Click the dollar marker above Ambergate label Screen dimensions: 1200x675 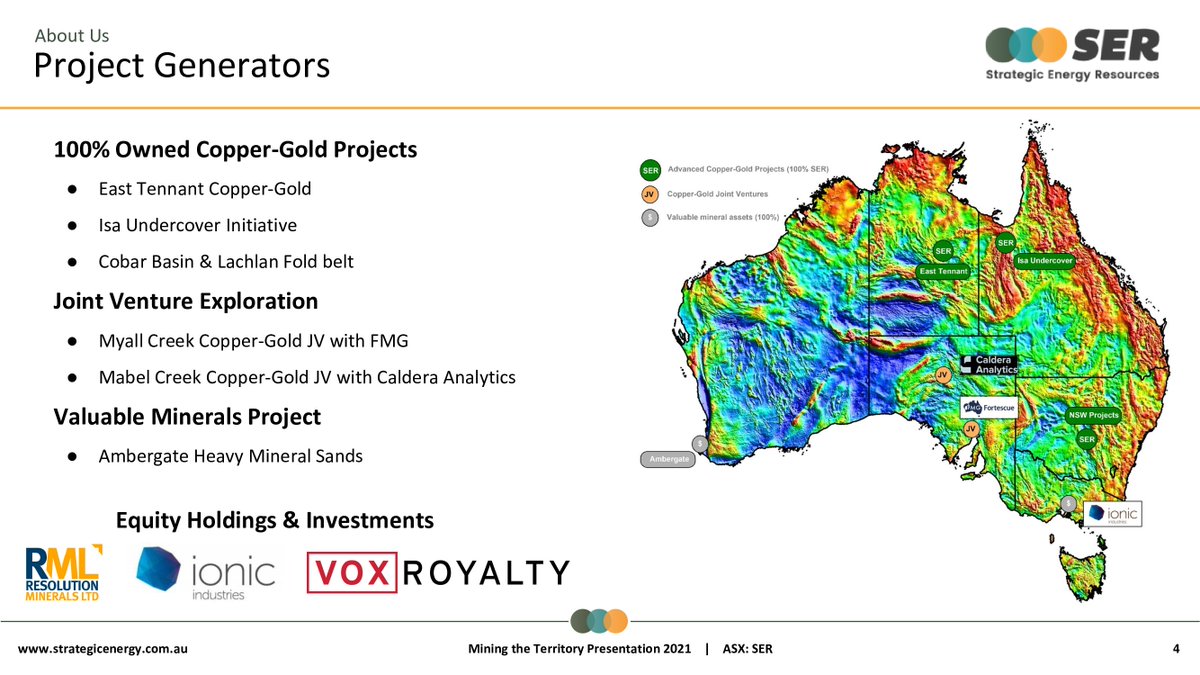(700, 443)
